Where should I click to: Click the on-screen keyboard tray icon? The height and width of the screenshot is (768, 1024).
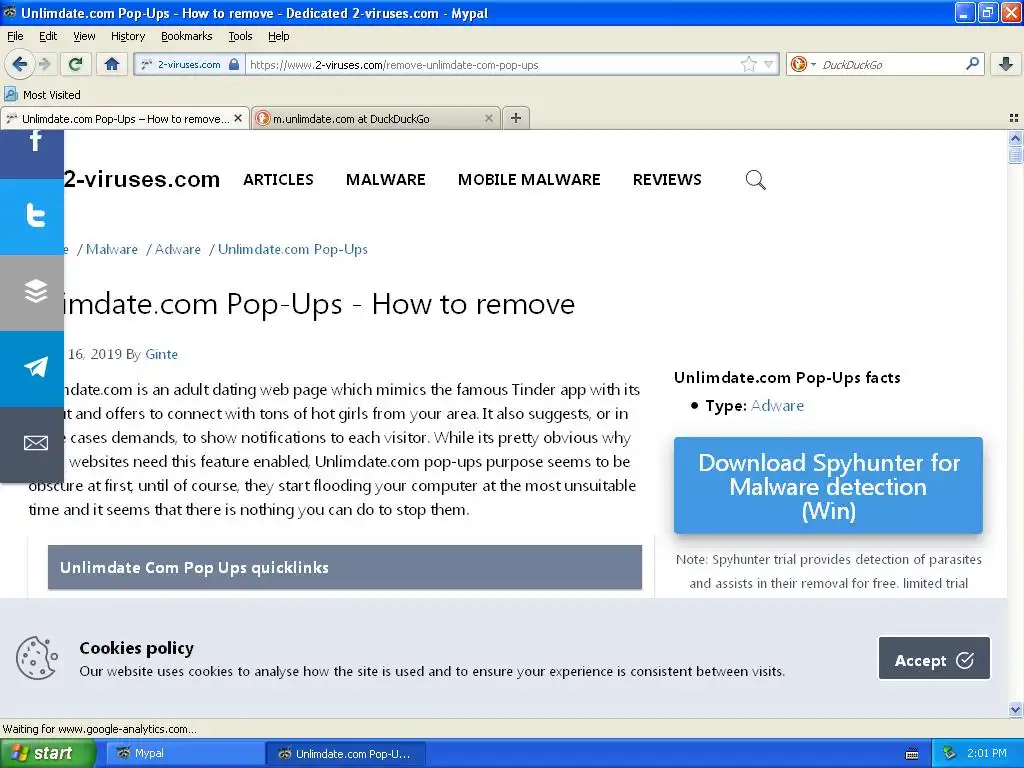912,754
